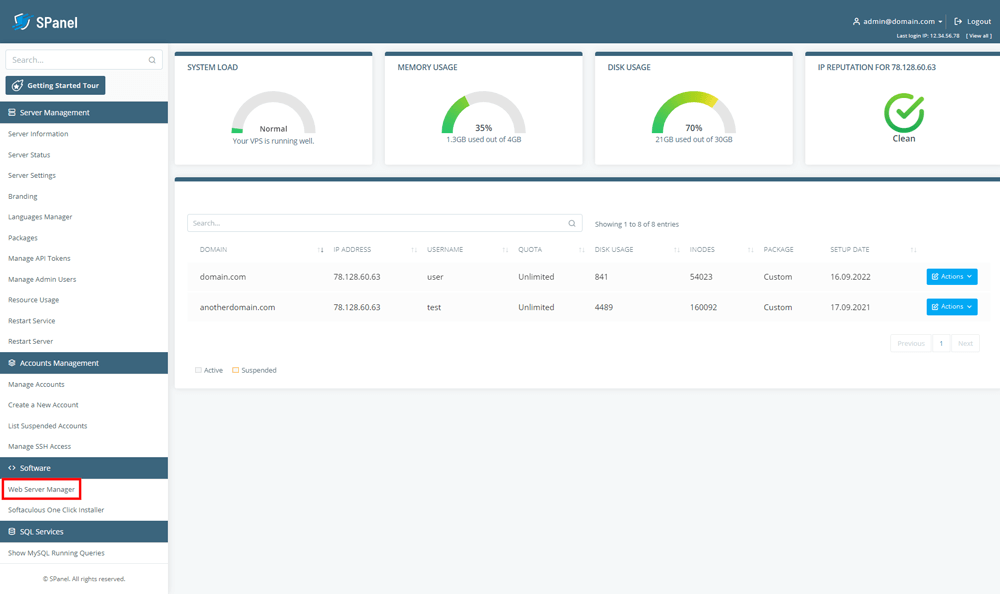Open Softaculous One Click Installer
Screen dimensions: 1000x594
click(55, 510)
